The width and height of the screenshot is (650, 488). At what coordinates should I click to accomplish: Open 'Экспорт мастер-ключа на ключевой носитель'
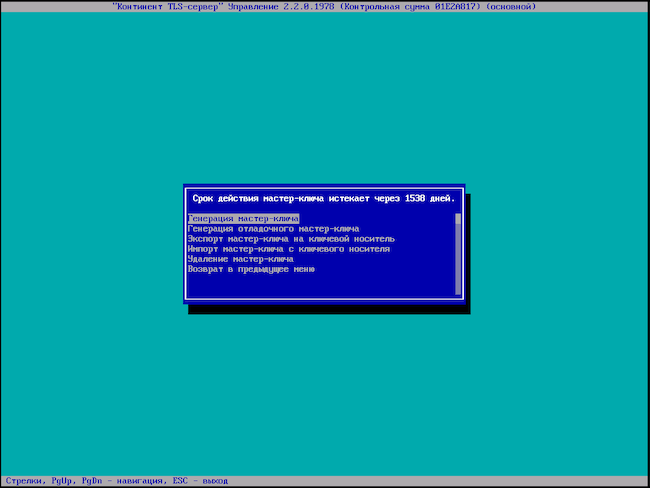pyautogui.click(x=291, y=239)
